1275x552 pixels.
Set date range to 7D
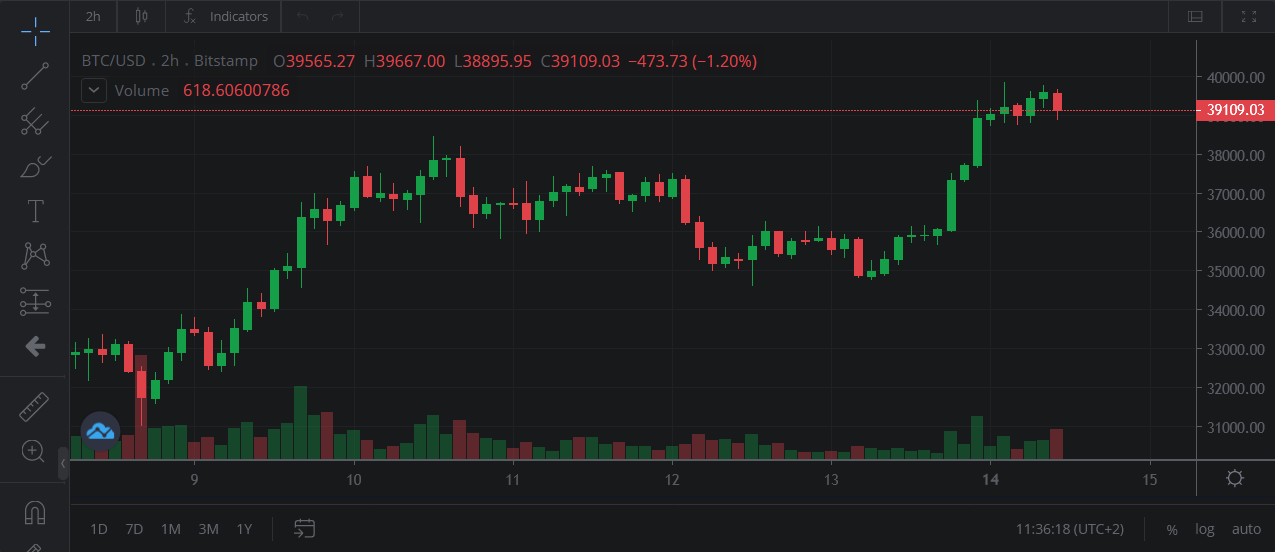[x=134, y=528]
